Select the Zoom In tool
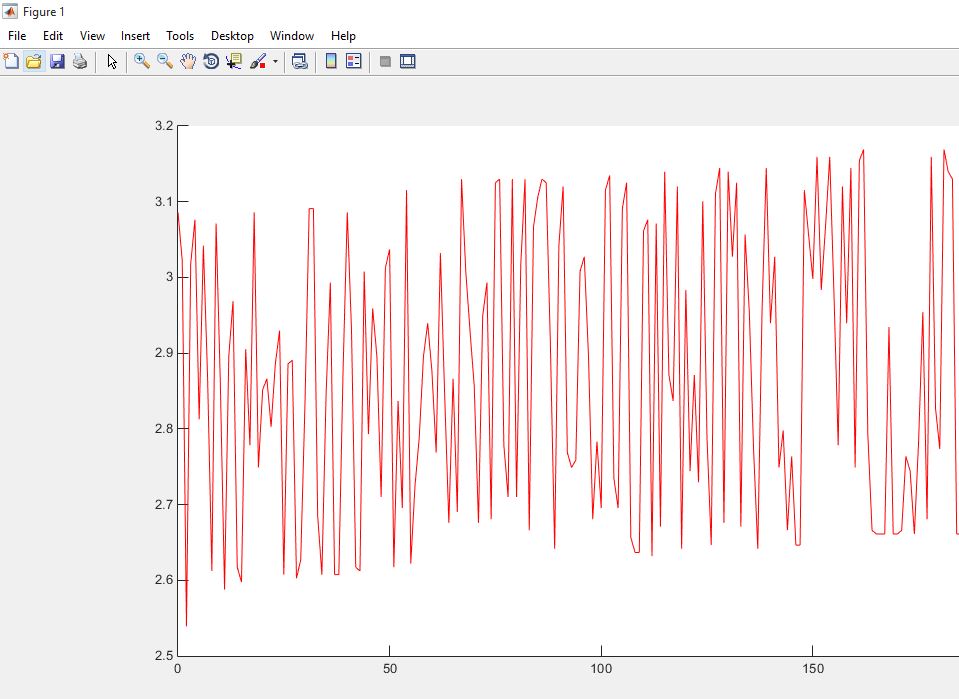This screenshot has height=699, width=959. [x=140, y=60]
